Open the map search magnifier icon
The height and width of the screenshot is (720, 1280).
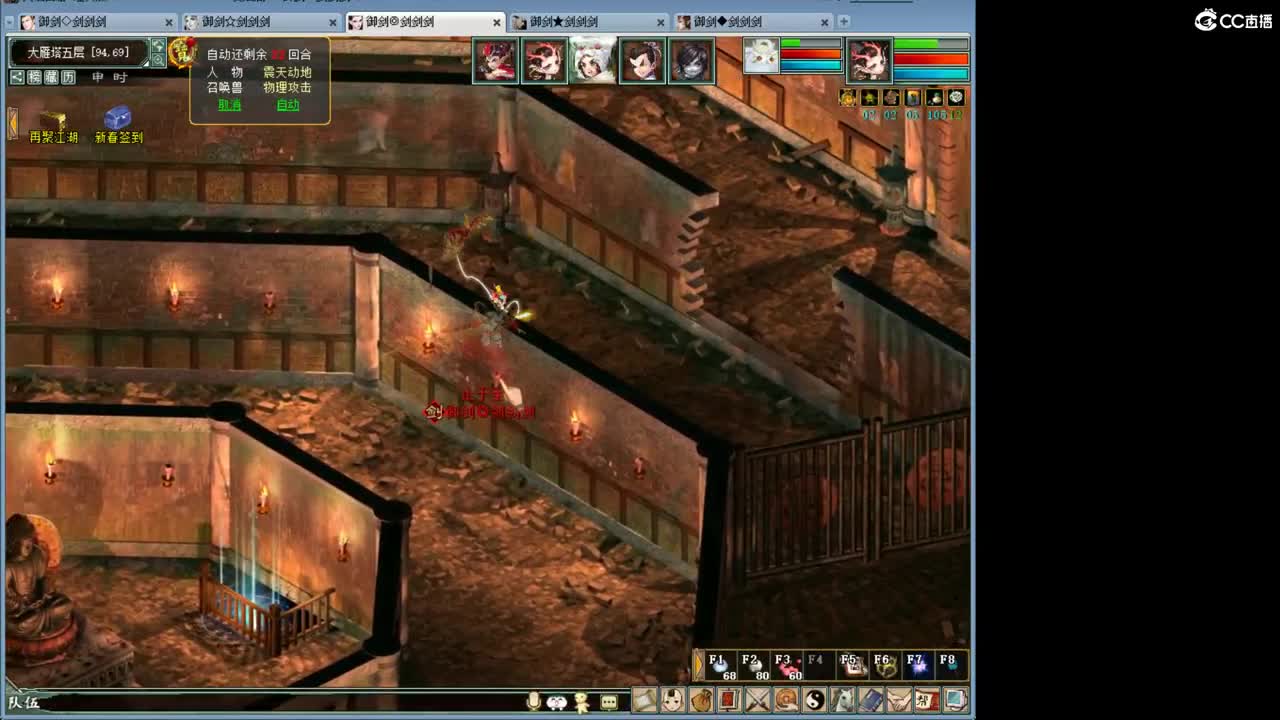click(158, 60)
